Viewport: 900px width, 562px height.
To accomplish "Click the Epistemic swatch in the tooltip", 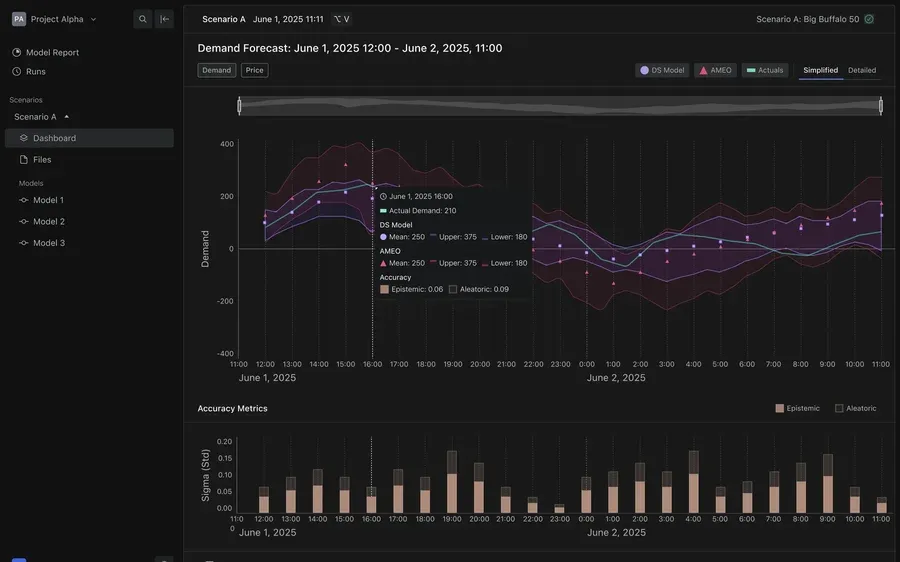I will point(385,289).
